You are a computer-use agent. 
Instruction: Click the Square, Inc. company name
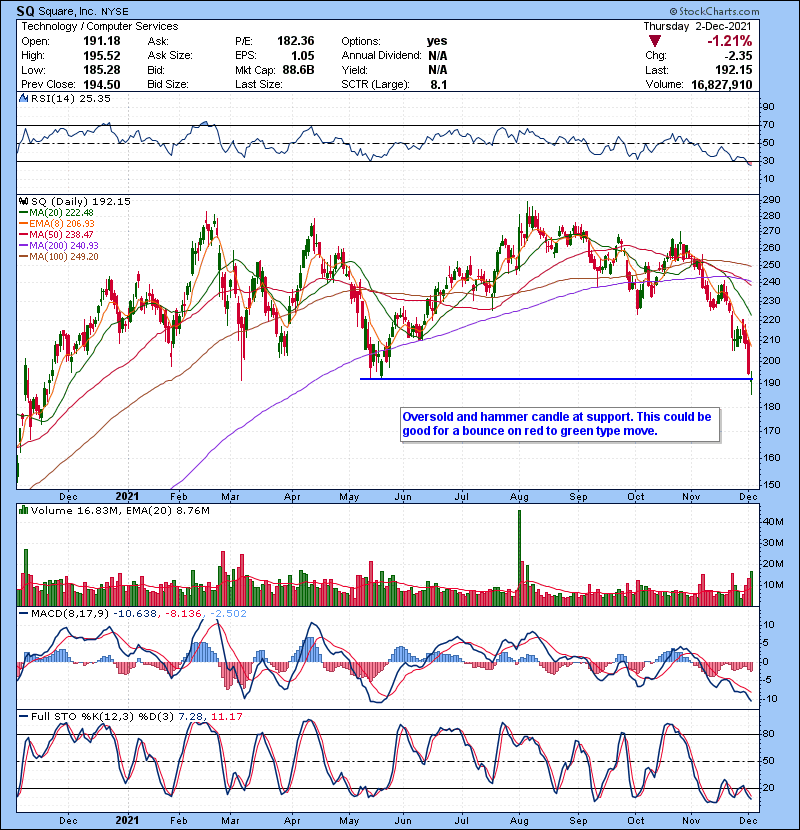coord(68,11)
